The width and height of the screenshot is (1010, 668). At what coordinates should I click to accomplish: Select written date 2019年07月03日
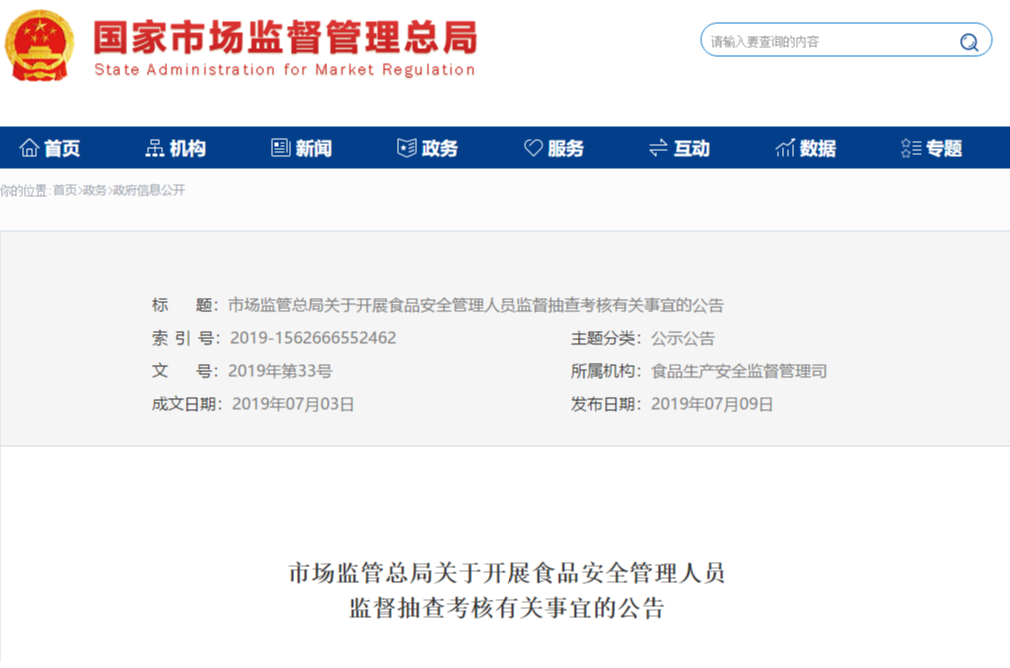click(293, 404)
